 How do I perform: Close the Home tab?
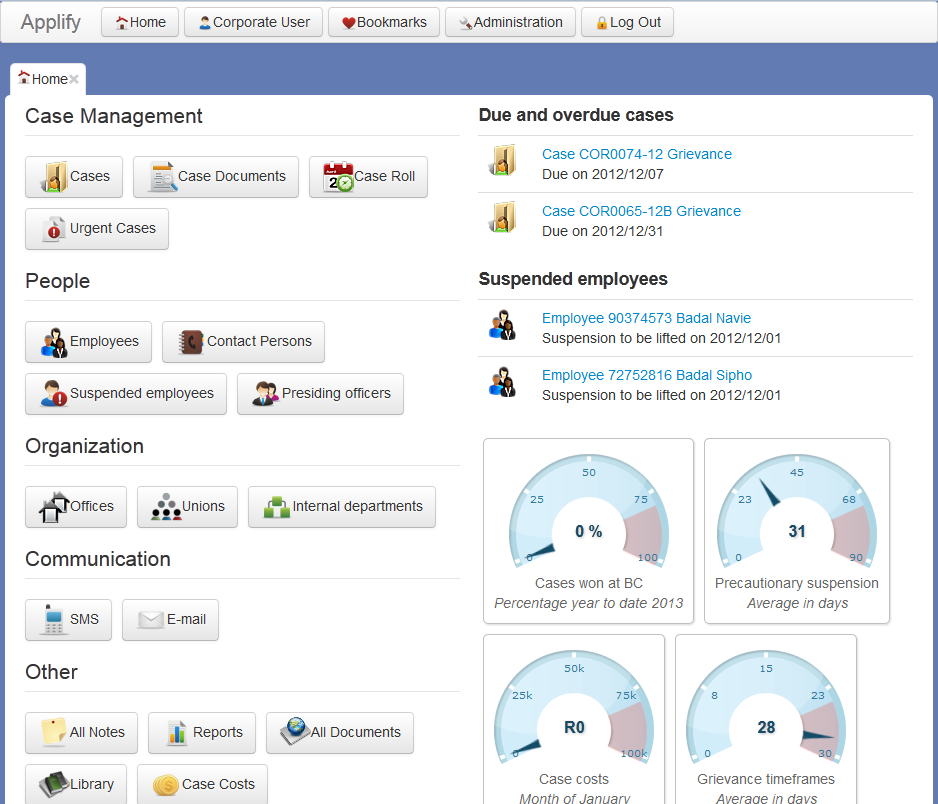pos(74,79)
